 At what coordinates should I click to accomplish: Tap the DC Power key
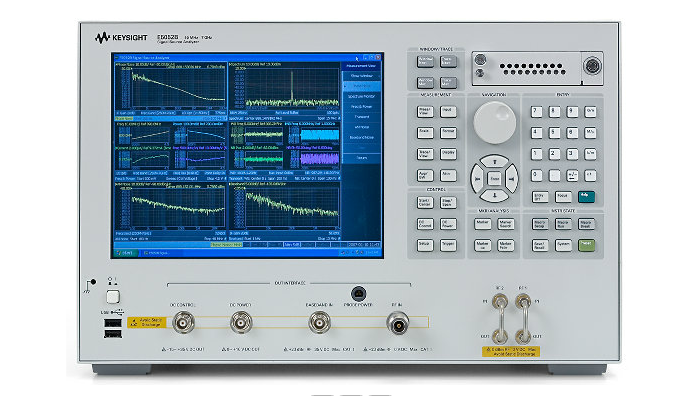pyautogui.click(x=448, y=224)
